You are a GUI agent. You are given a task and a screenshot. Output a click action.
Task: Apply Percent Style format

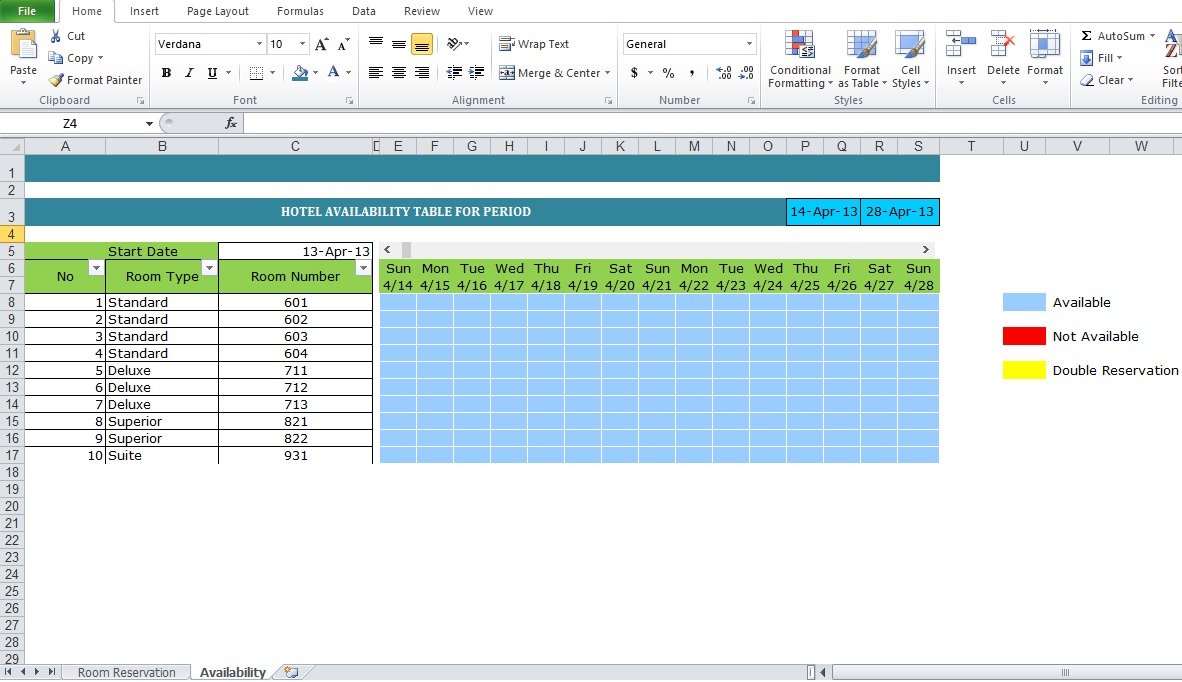(669, 73)
